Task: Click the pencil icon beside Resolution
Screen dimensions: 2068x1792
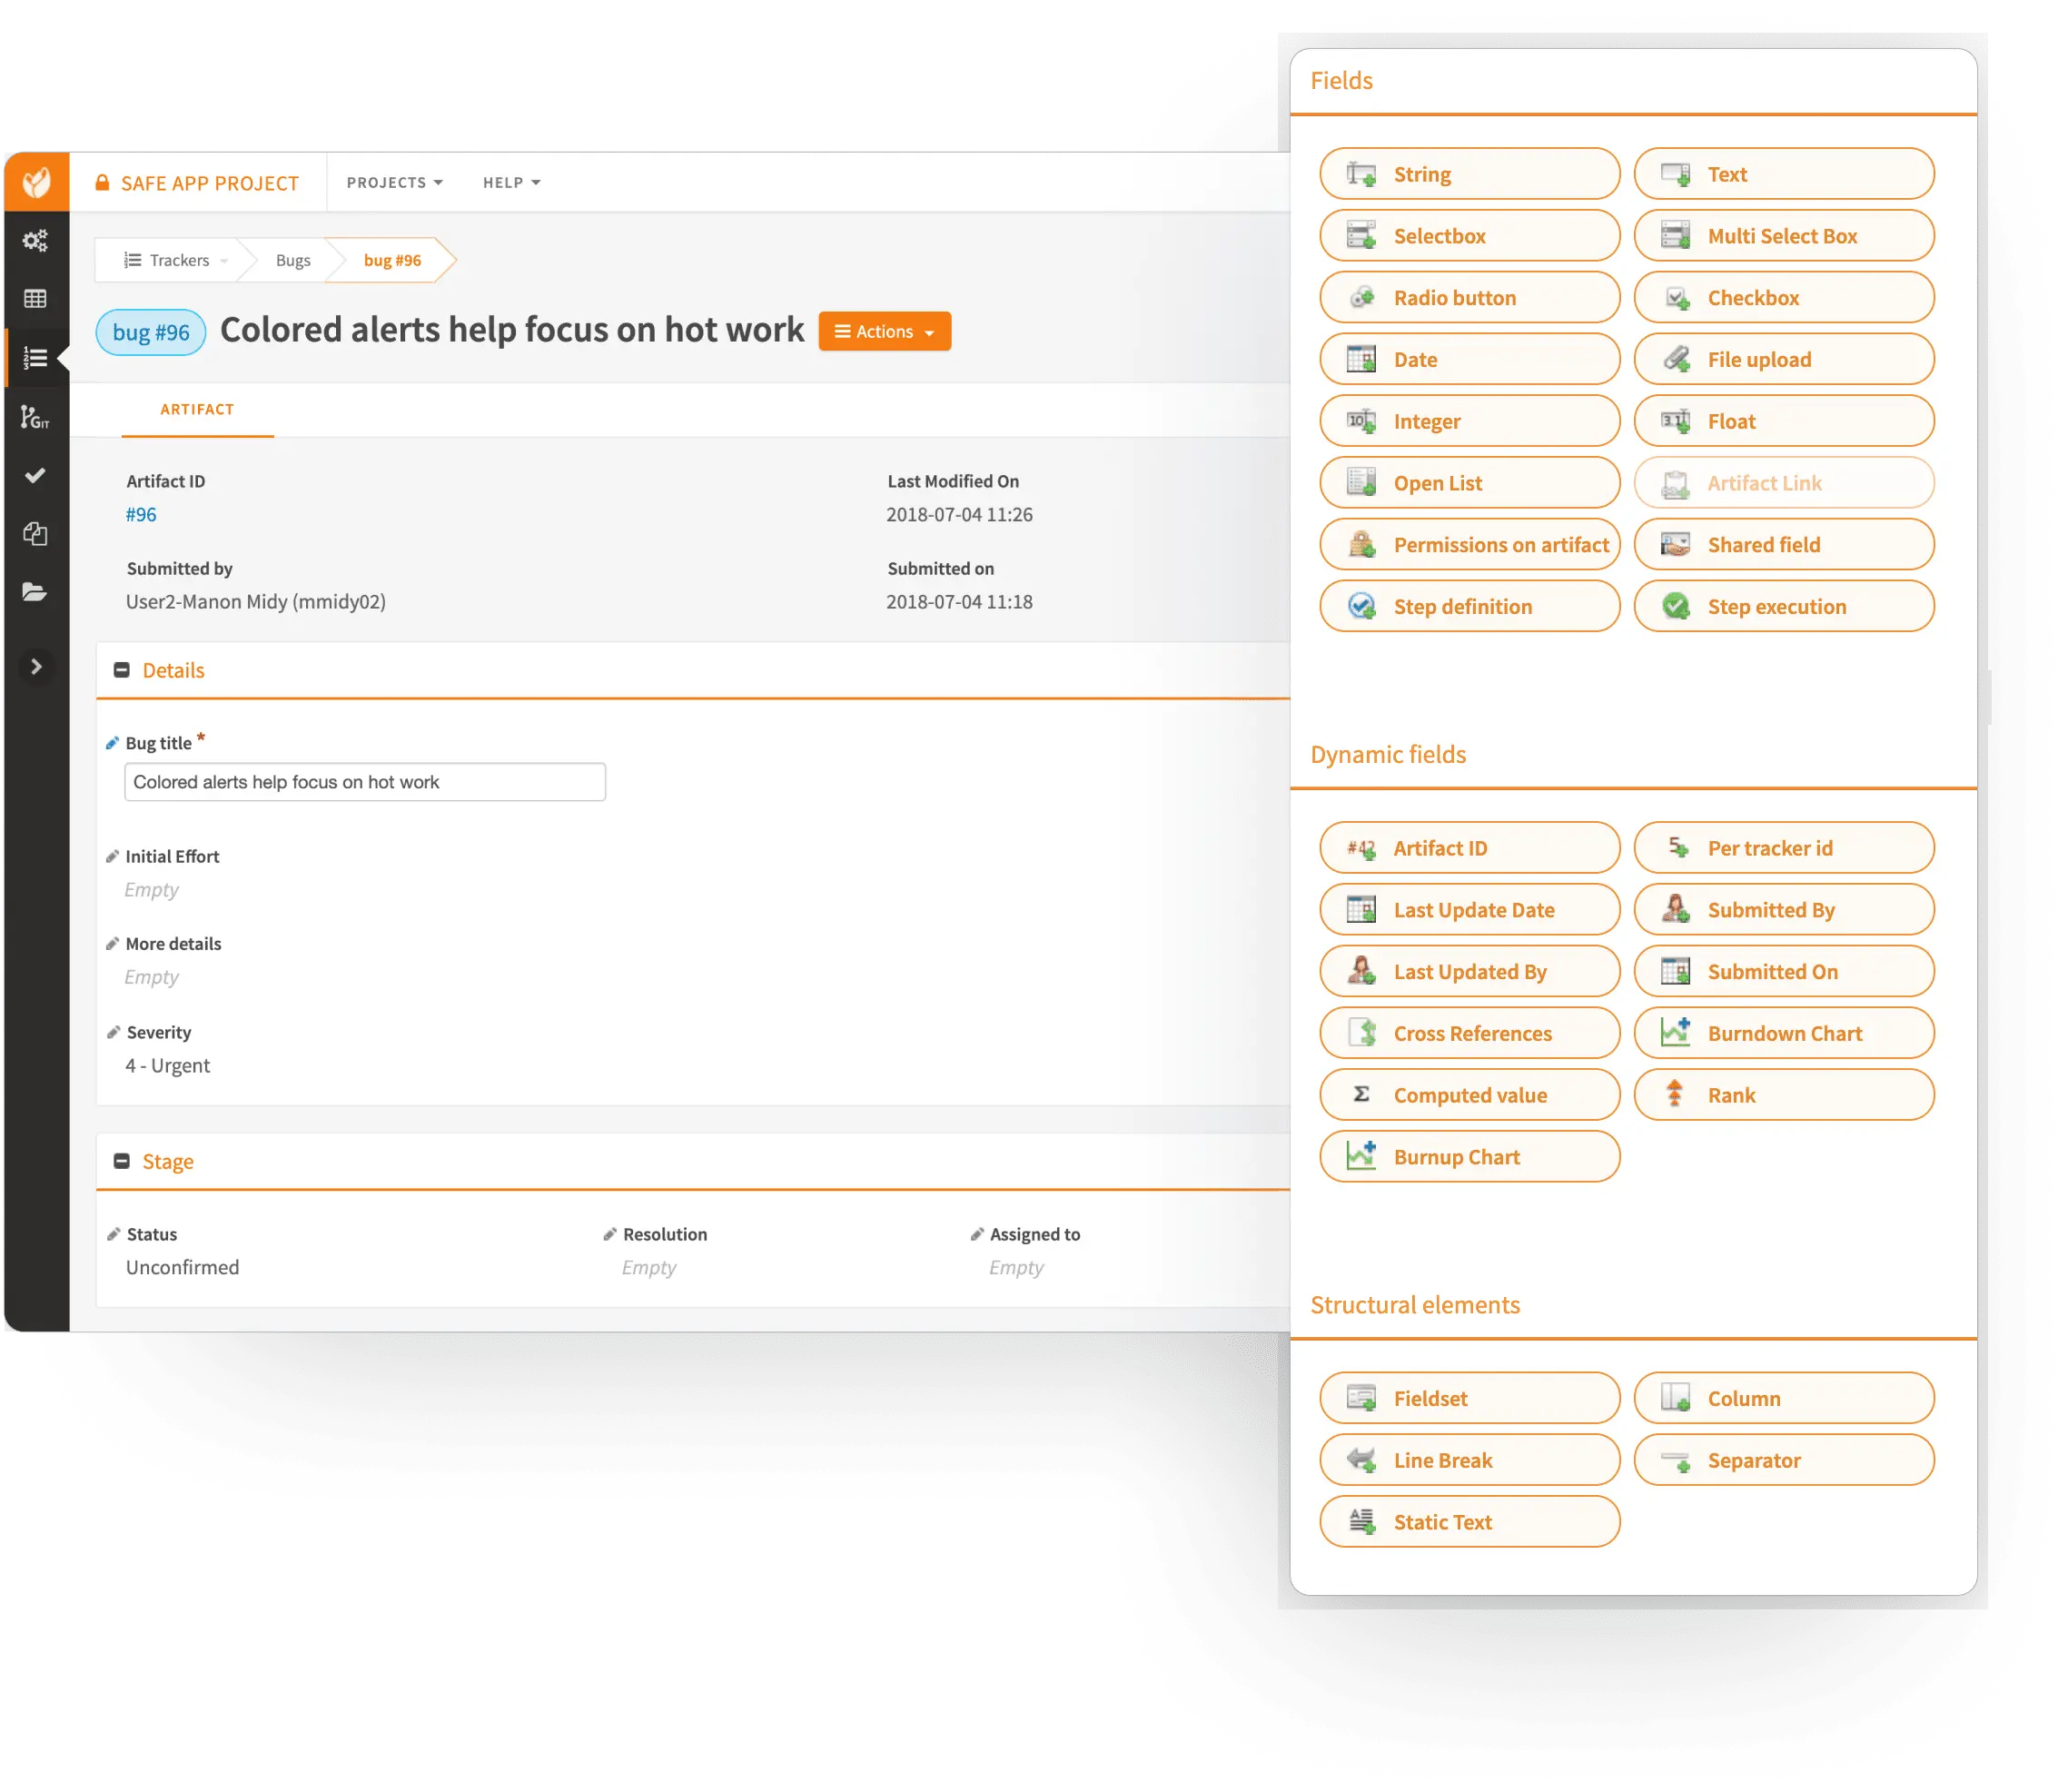Action: 610,1235
